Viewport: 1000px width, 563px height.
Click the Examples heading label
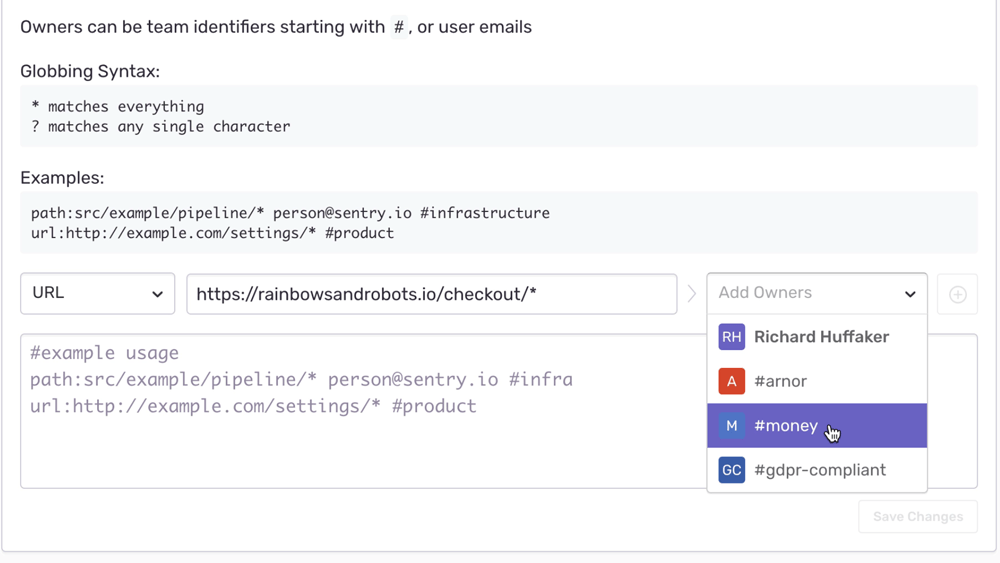tap(62, 178)
